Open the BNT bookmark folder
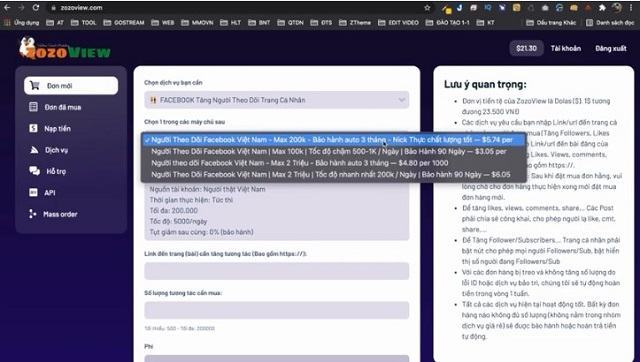Screen dimensions: 640x362 259,22
